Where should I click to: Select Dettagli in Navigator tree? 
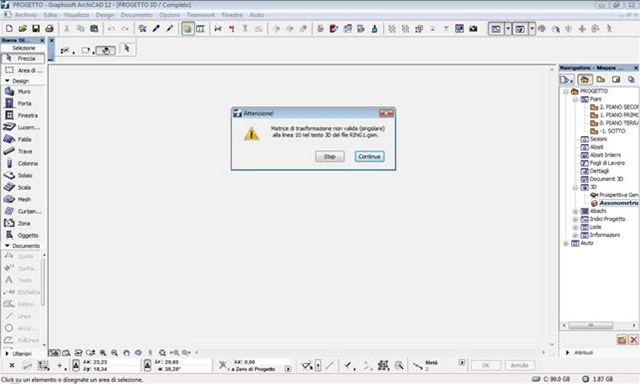click(x=595, y=171)
